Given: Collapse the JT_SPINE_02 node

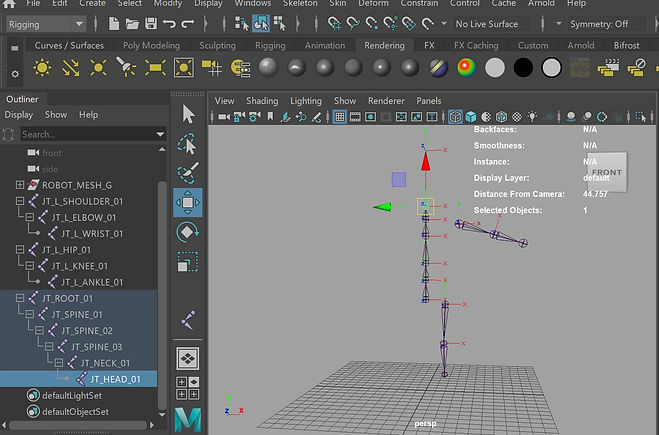Looking at the screenshot, I should coord(39,330).
